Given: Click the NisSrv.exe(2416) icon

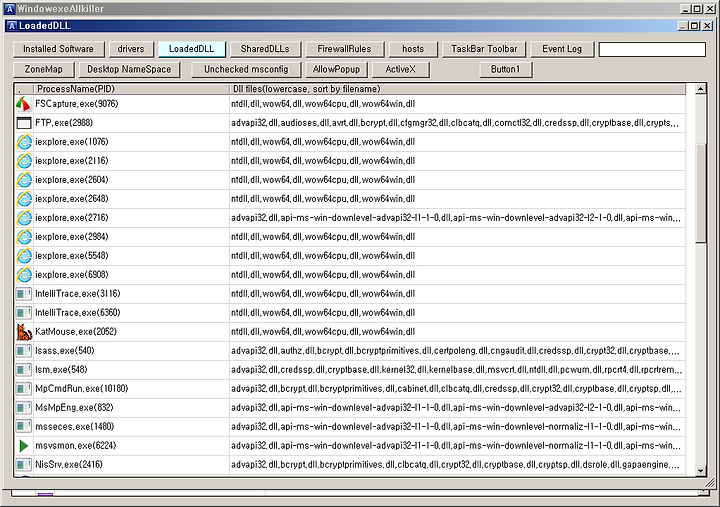Looking at the screenshot, I should tap(24, 465).
